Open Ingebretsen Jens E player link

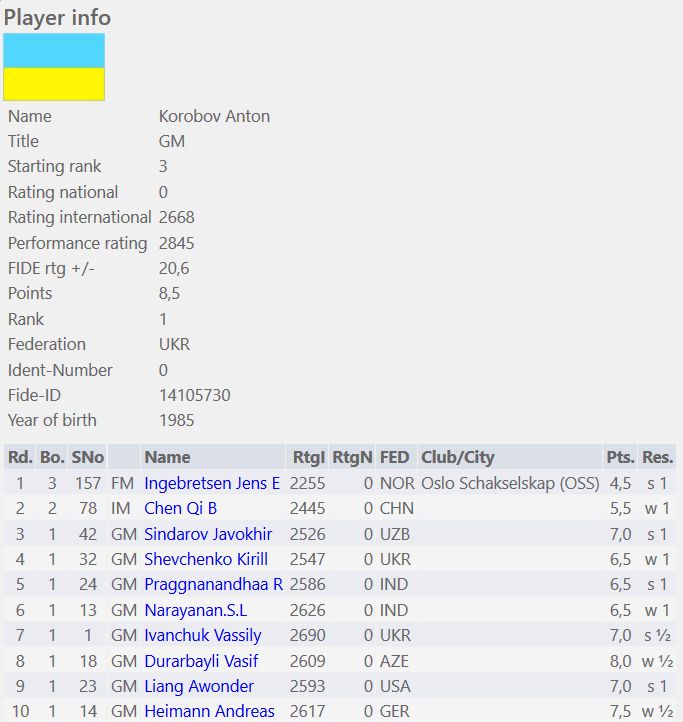(x=212, y=483)
